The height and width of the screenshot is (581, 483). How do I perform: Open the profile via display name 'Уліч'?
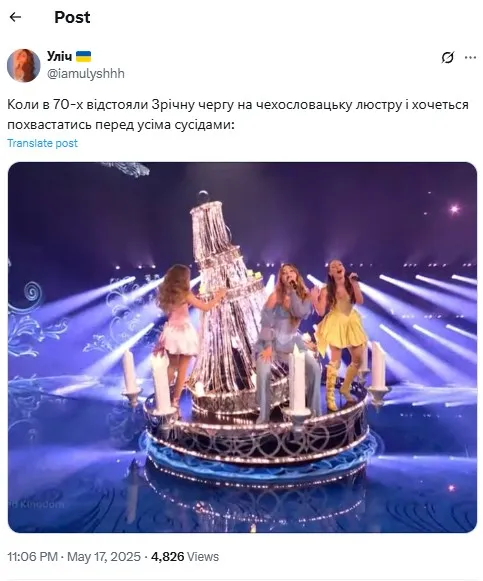pyautogui.click(x=60, y=56)
